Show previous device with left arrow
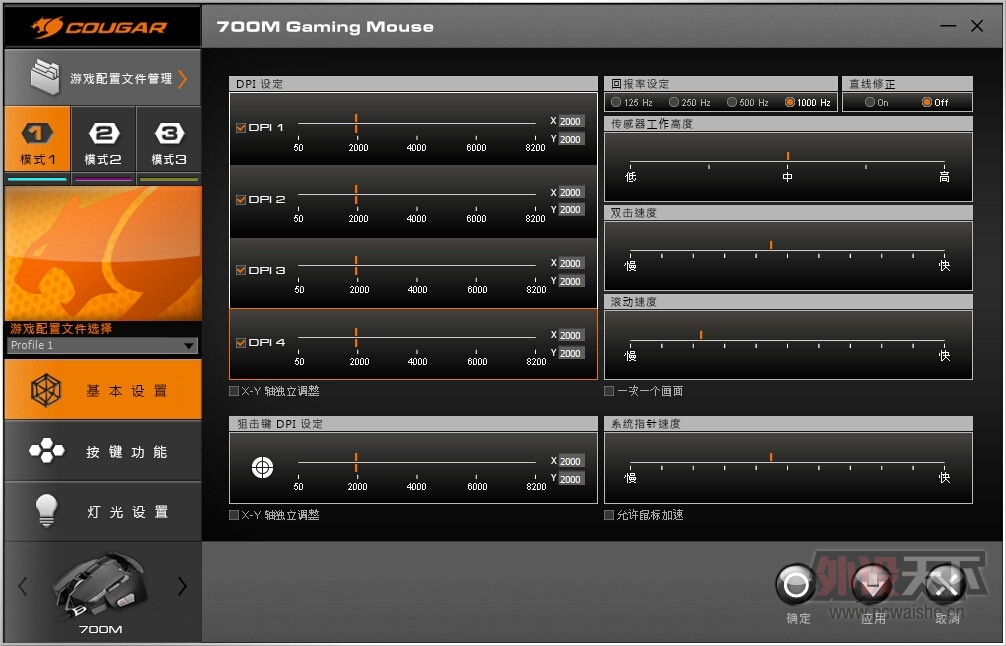The height and width of the screenshot is (646, 1006). point(23,586)
